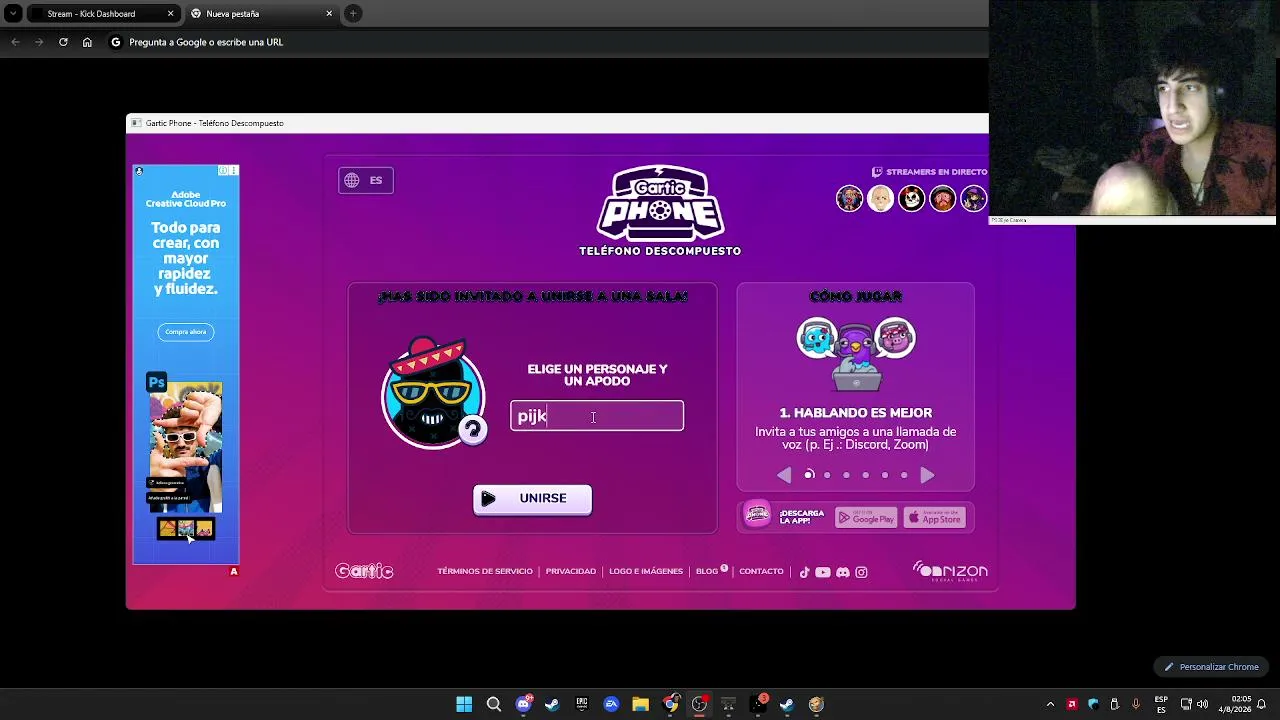Open the first live streamer avatar

click(849, 198)
